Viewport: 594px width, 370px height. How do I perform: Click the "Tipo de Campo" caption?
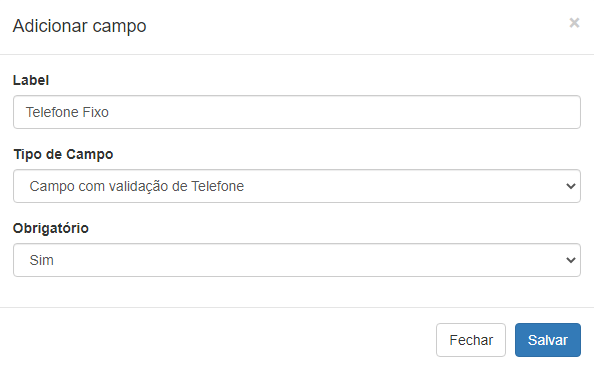tap(63, 155)
